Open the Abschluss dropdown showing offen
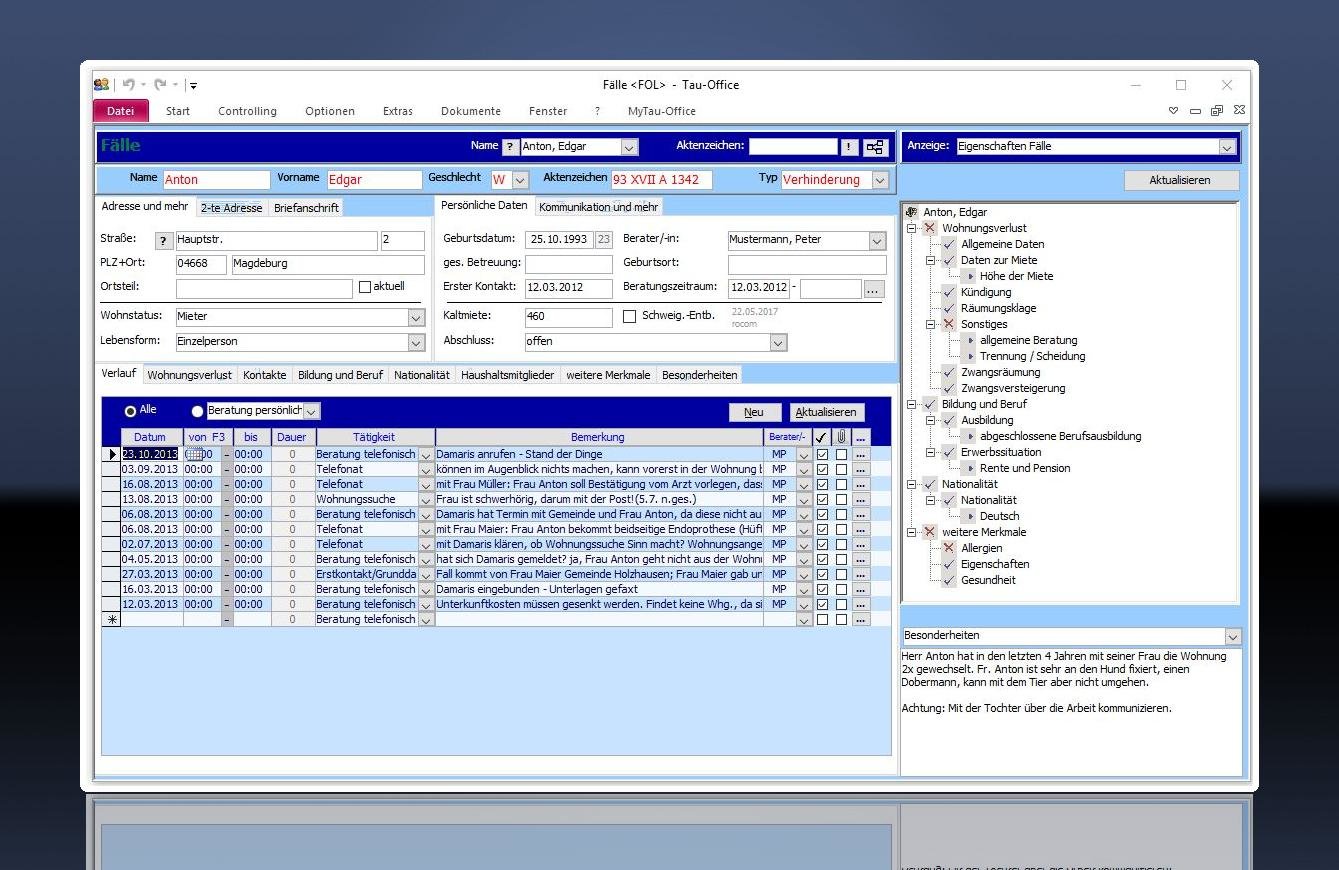Screen dimensions: 1339x870 [778, 342]
